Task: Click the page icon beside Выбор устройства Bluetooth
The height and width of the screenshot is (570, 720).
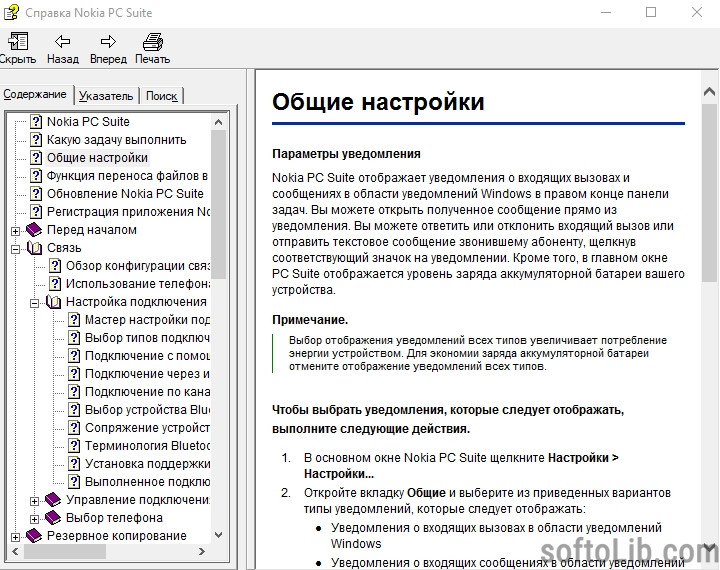Action: pos(74,410)
